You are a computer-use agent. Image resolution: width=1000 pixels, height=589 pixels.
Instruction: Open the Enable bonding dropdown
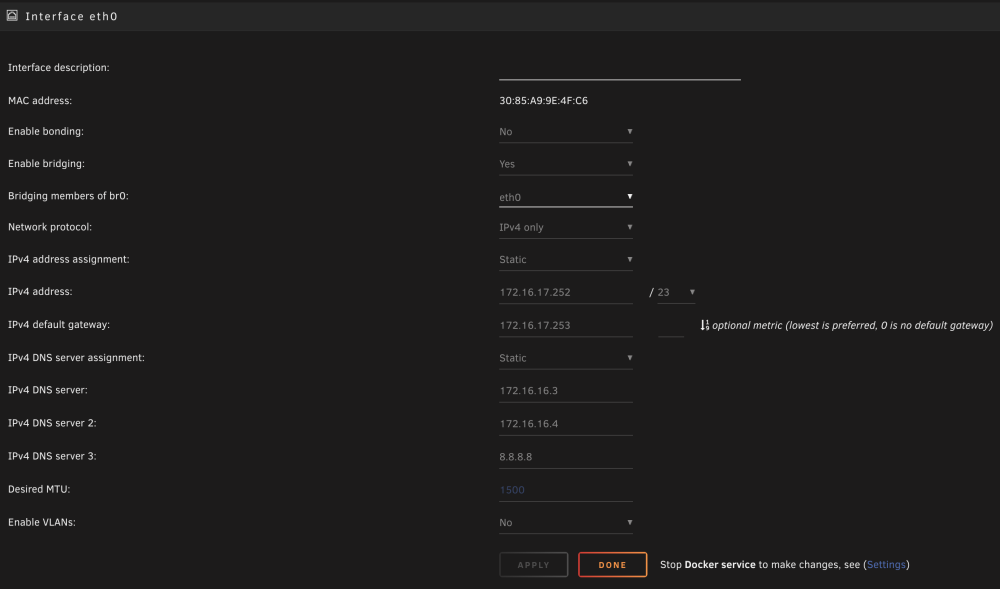tap(566, 132)
